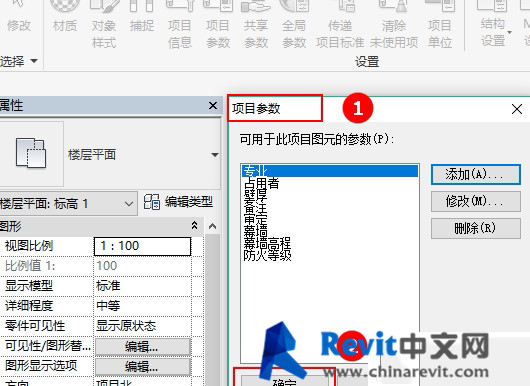Click the 显示模型 value 标准

[142, 286]
